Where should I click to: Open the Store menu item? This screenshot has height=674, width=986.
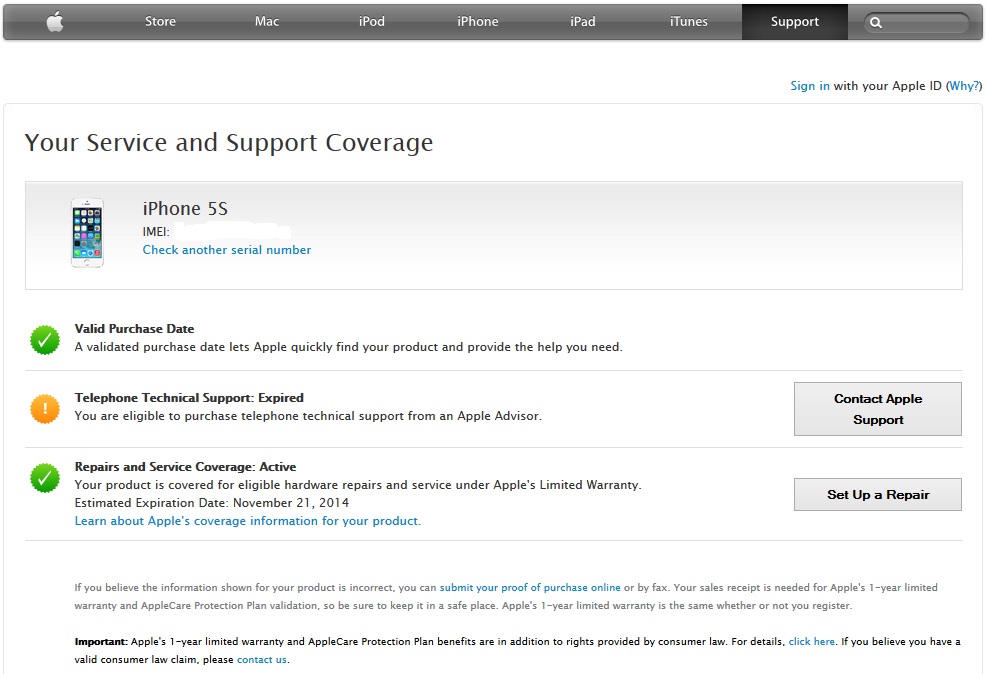[160, 21]
